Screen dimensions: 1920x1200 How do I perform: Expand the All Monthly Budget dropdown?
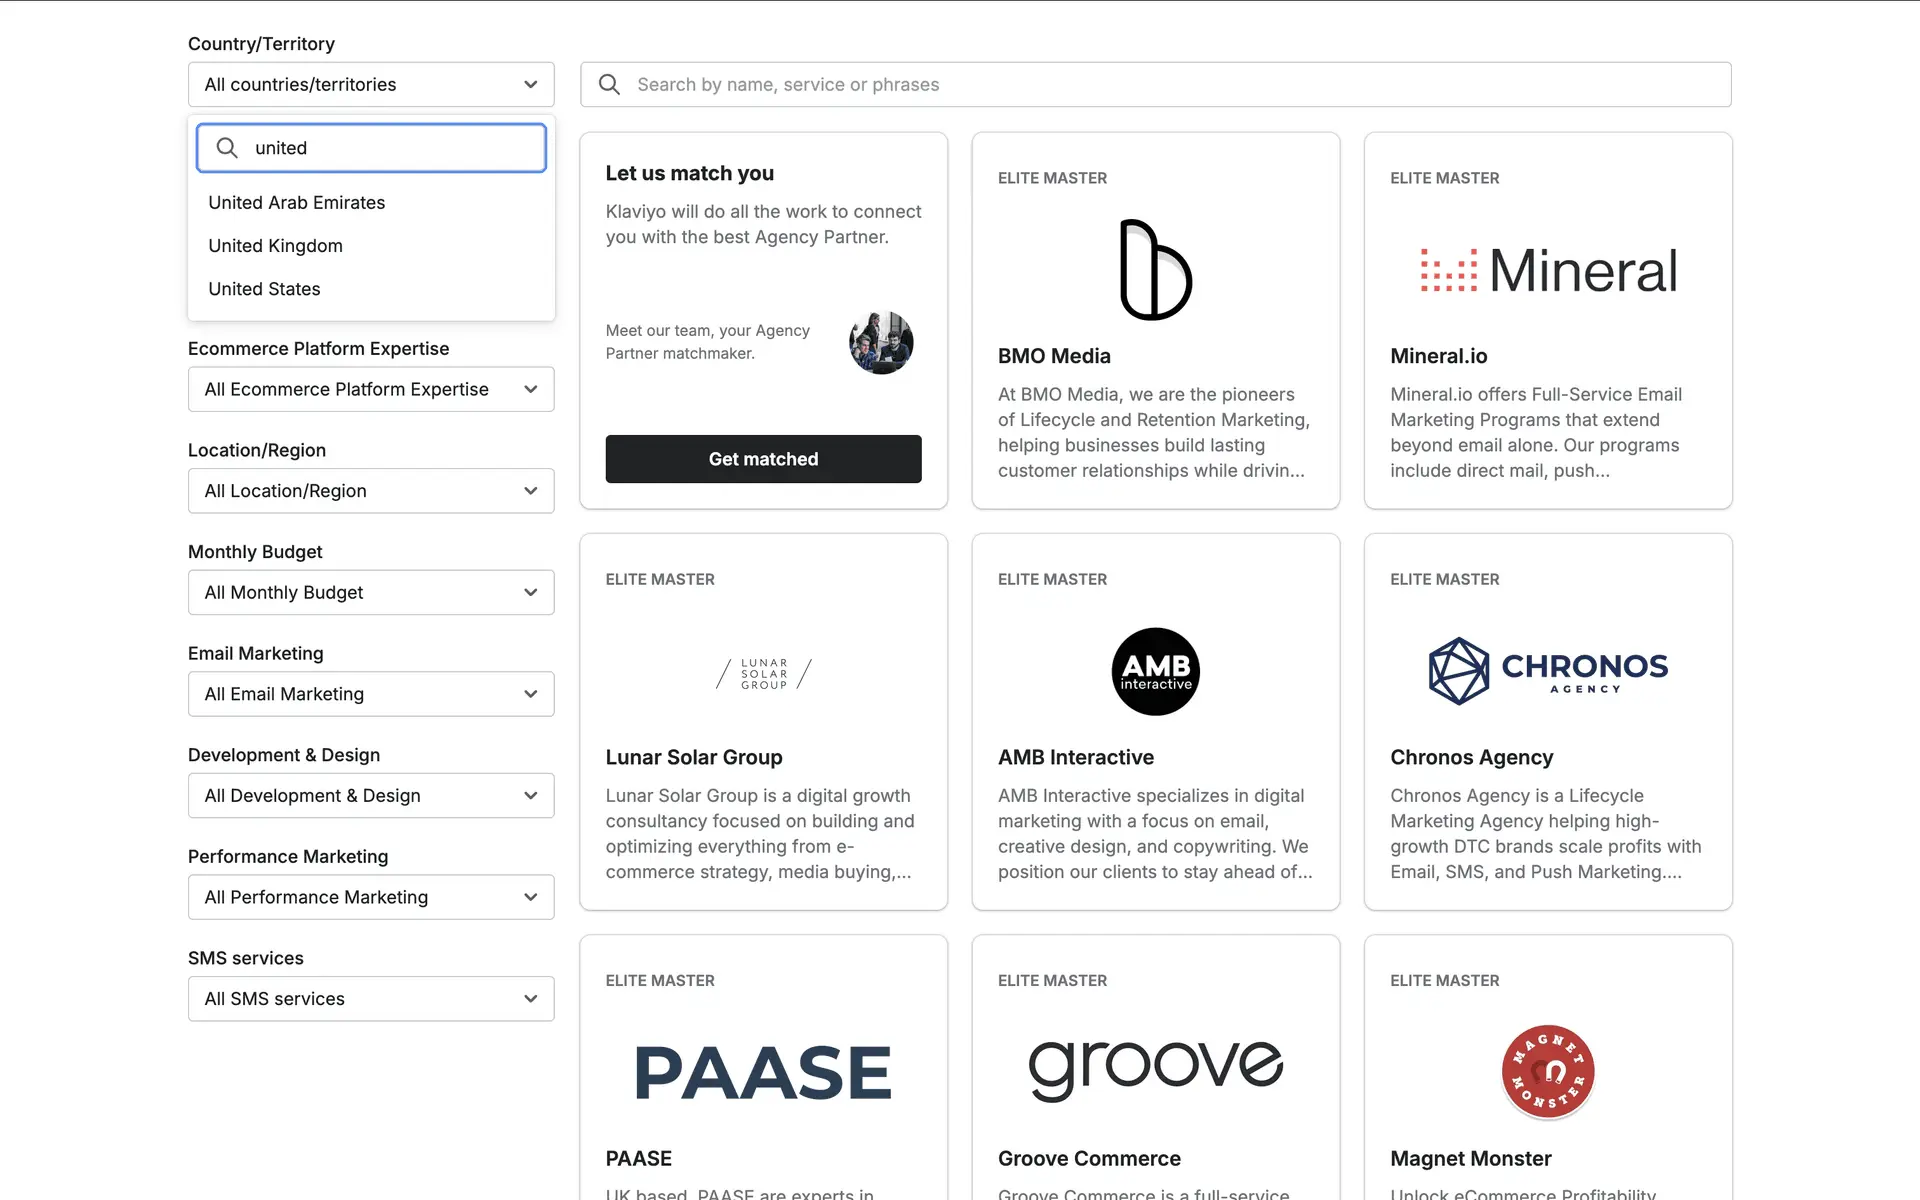point(371,593)
